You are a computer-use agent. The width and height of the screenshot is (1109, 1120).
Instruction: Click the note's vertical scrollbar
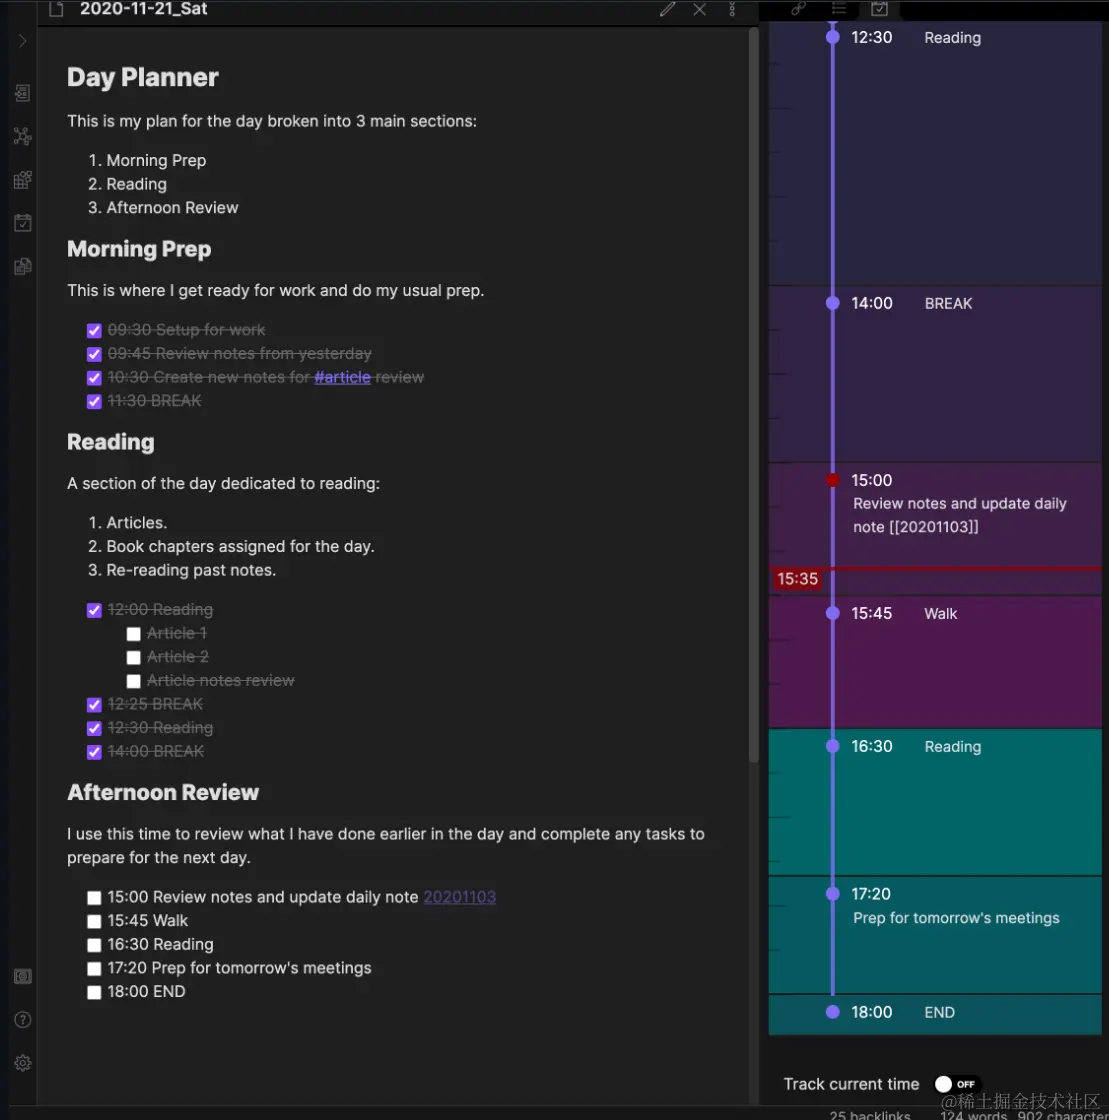point(753,393)
